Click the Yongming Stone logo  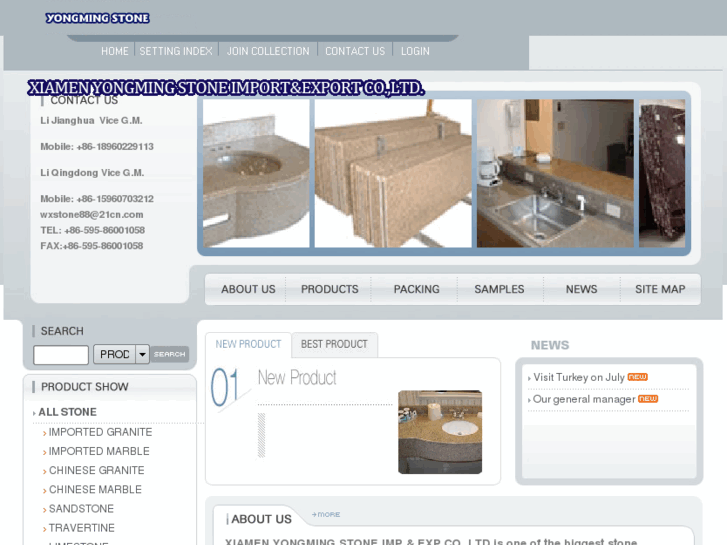[97, 18]
